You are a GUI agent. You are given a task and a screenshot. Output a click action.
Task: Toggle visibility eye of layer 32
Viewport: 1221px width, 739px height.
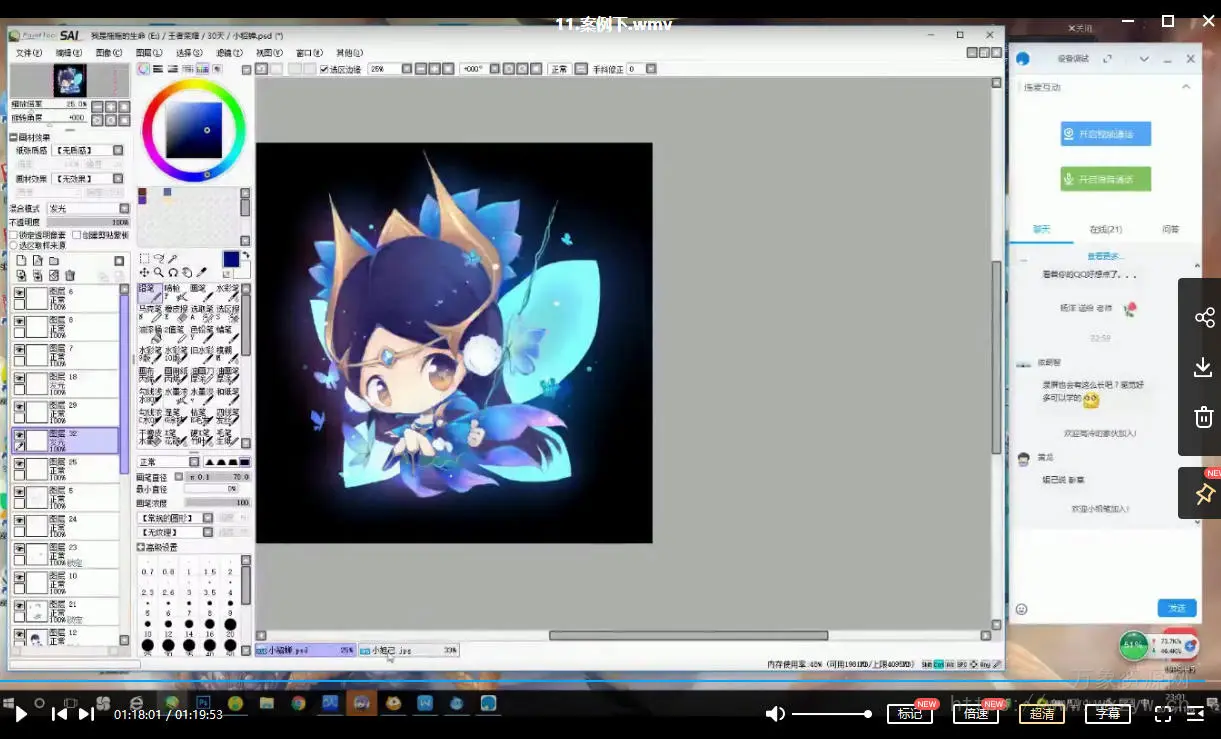(x=19, y=435)
